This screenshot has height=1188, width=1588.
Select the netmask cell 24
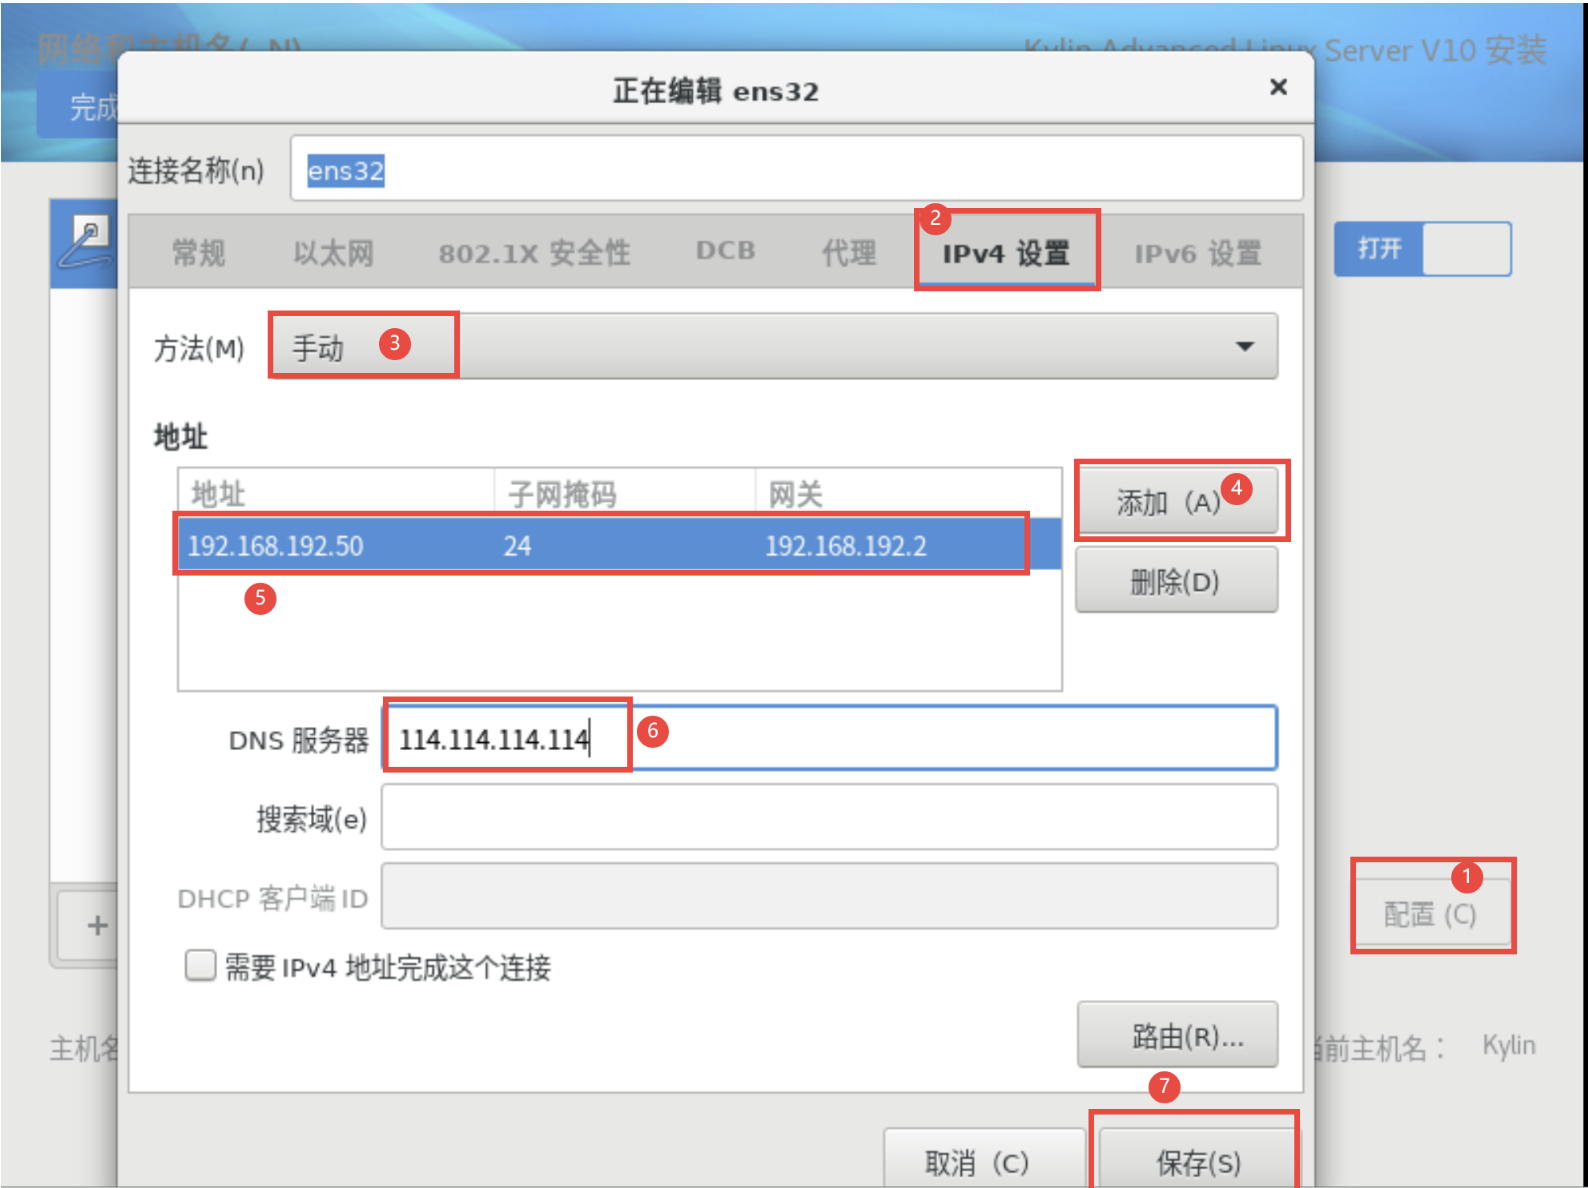[625, 545]
